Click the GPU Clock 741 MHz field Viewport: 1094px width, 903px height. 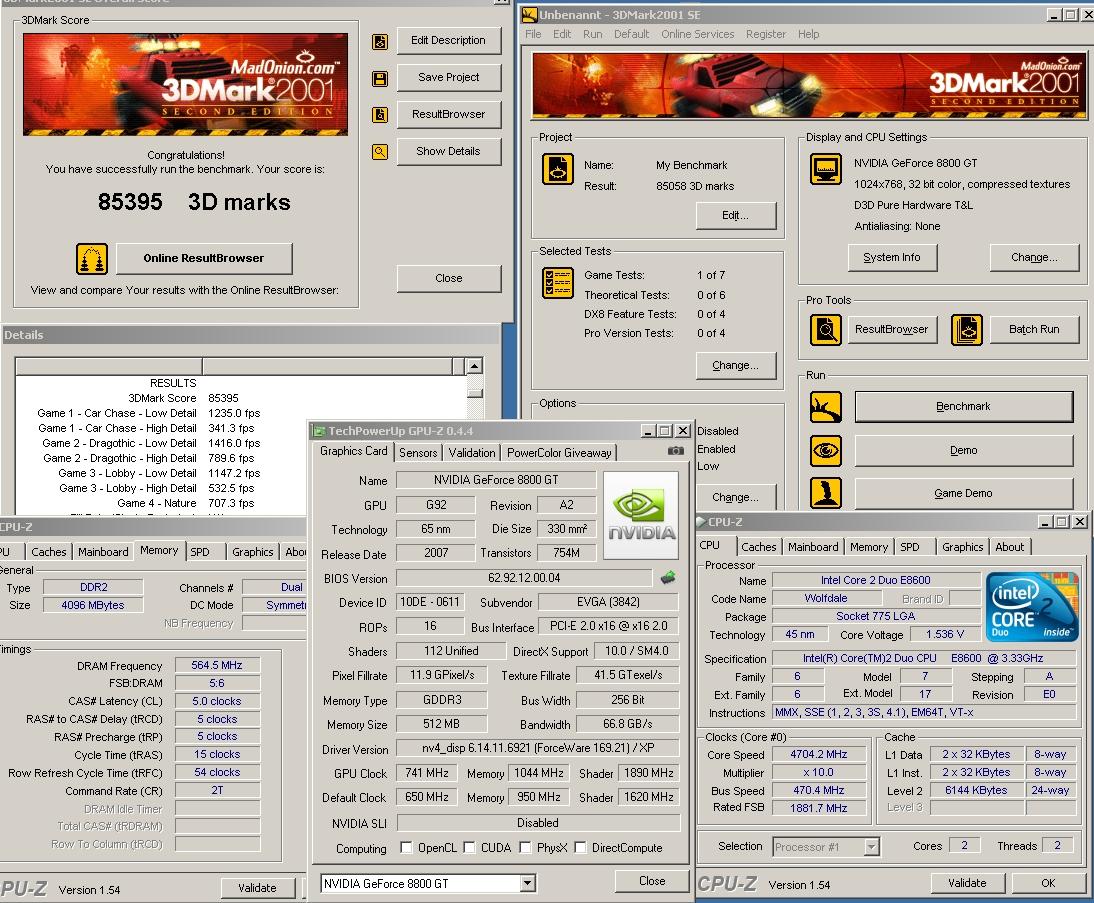(426, 773)
